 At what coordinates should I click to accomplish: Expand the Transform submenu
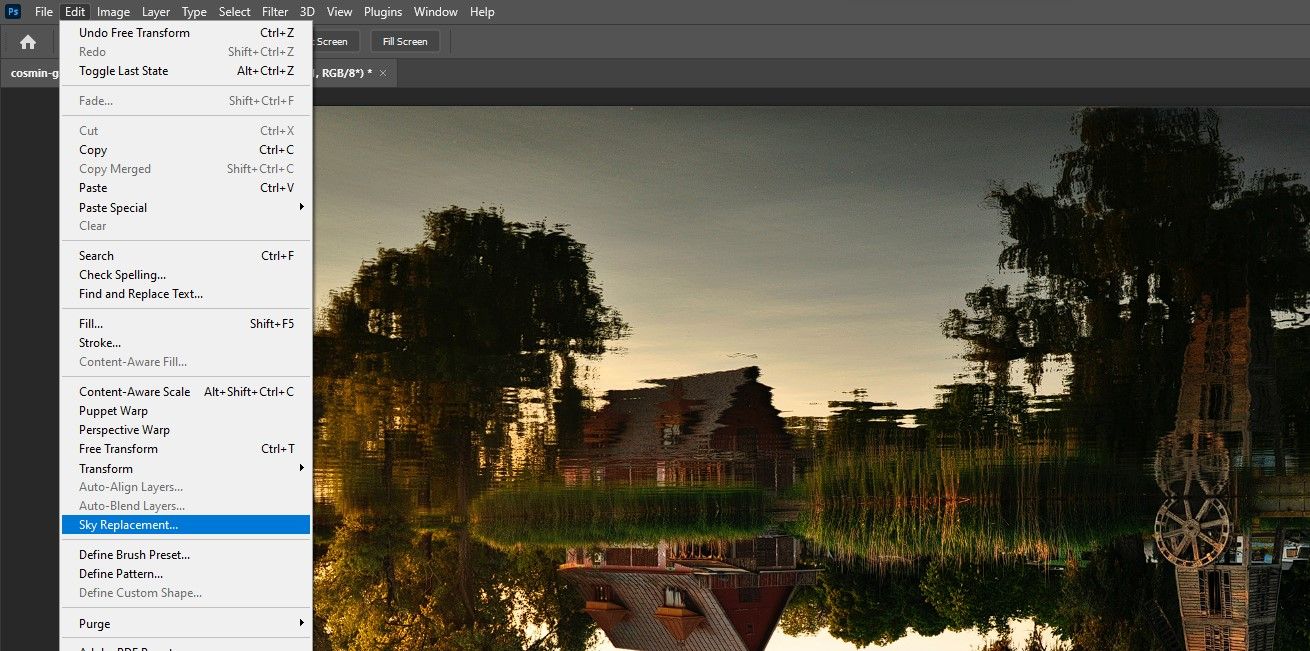pos(186,469)
